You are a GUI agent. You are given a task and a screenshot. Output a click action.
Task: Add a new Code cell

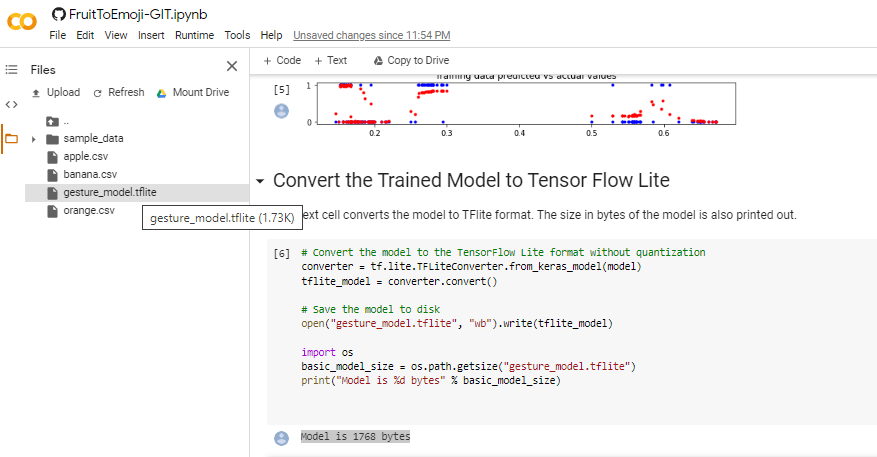[282, 61]
